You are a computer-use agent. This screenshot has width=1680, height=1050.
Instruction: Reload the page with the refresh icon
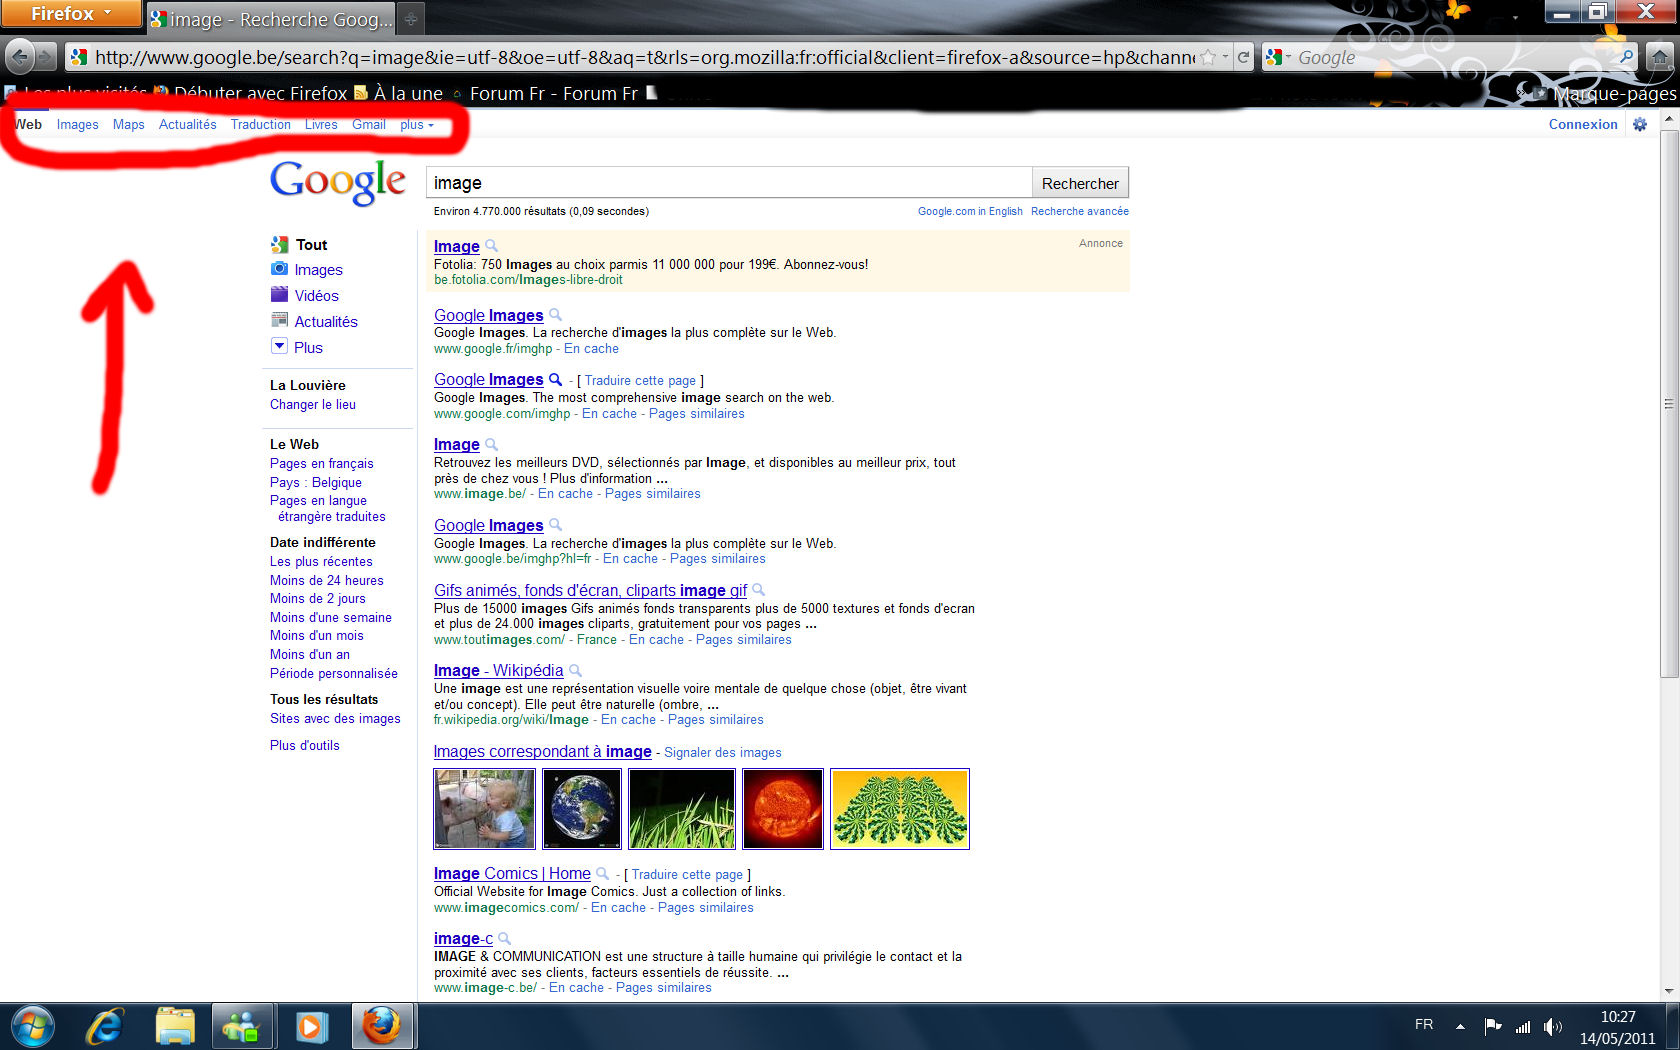click(x=1243, y=57)
